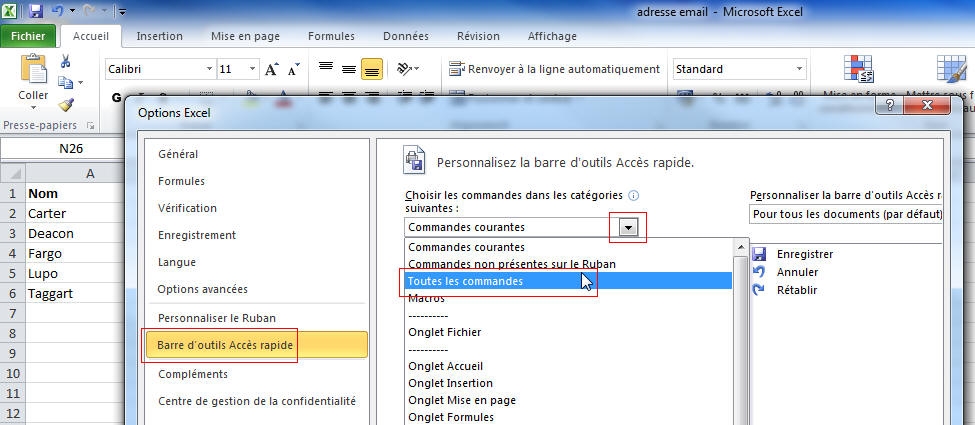The image size is (975, 425).
Task: Switch to the Insertion ribbon tab
Action: point(159,36)
